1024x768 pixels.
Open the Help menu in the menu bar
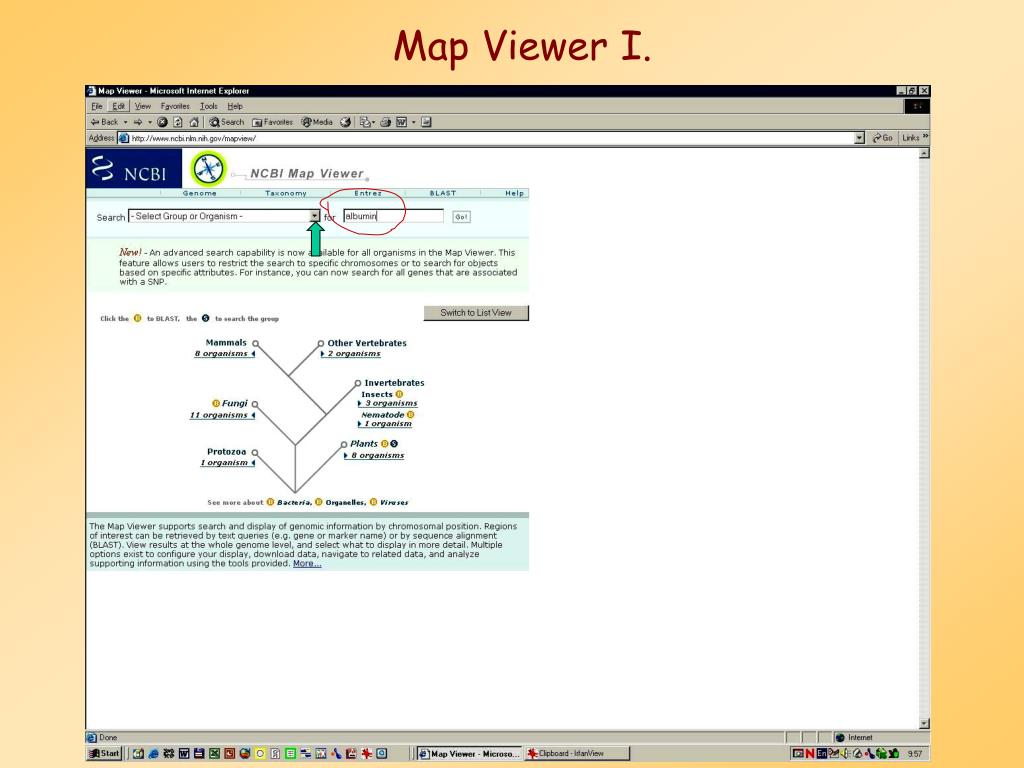tap(235, 106)
